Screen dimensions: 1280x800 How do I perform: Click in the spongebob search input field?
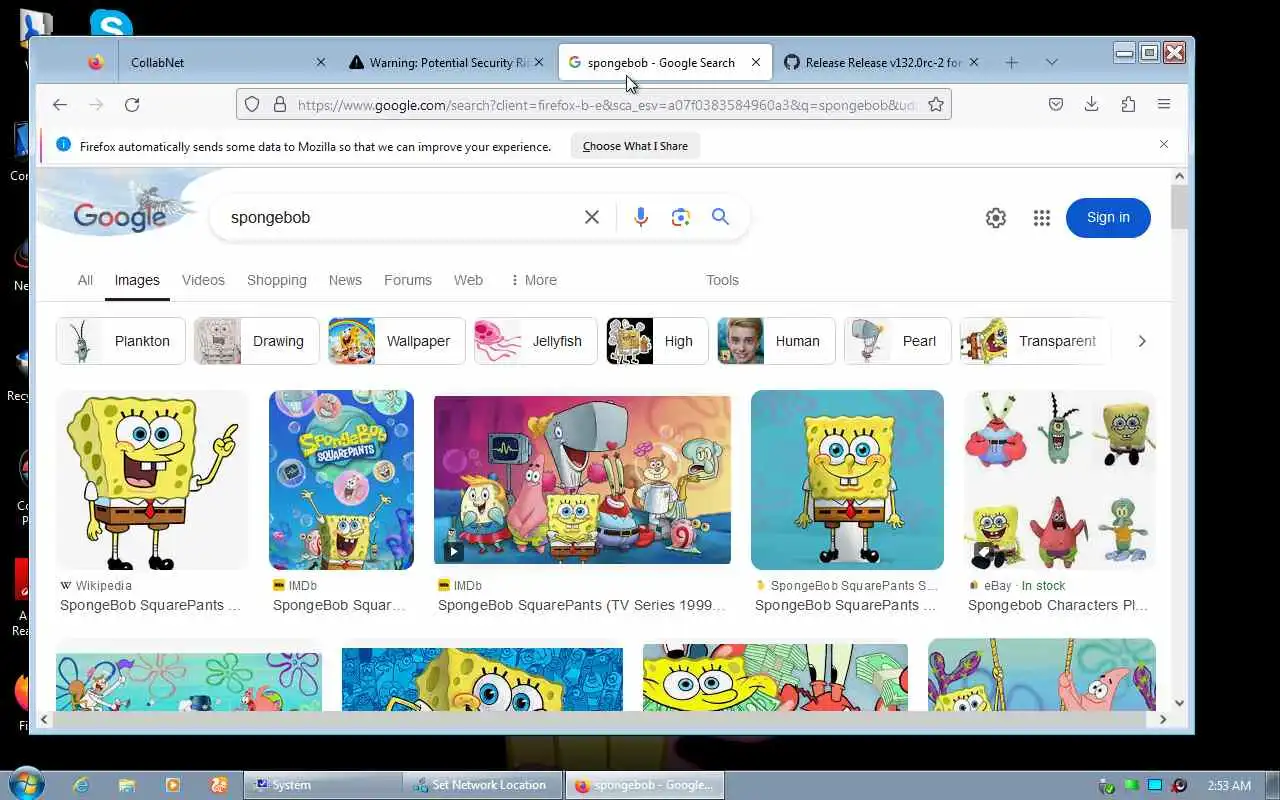(x=400, y=217)
